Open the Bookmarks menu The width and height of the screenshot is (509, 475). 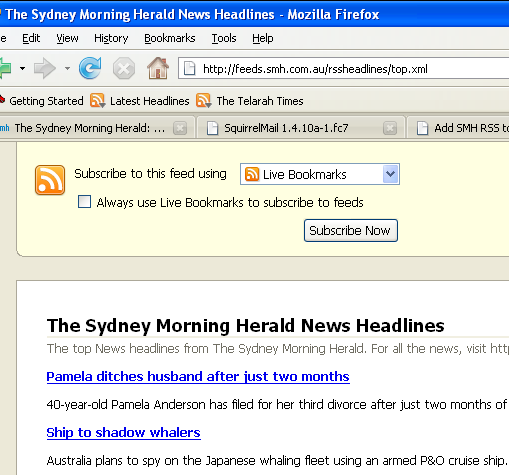170,38
